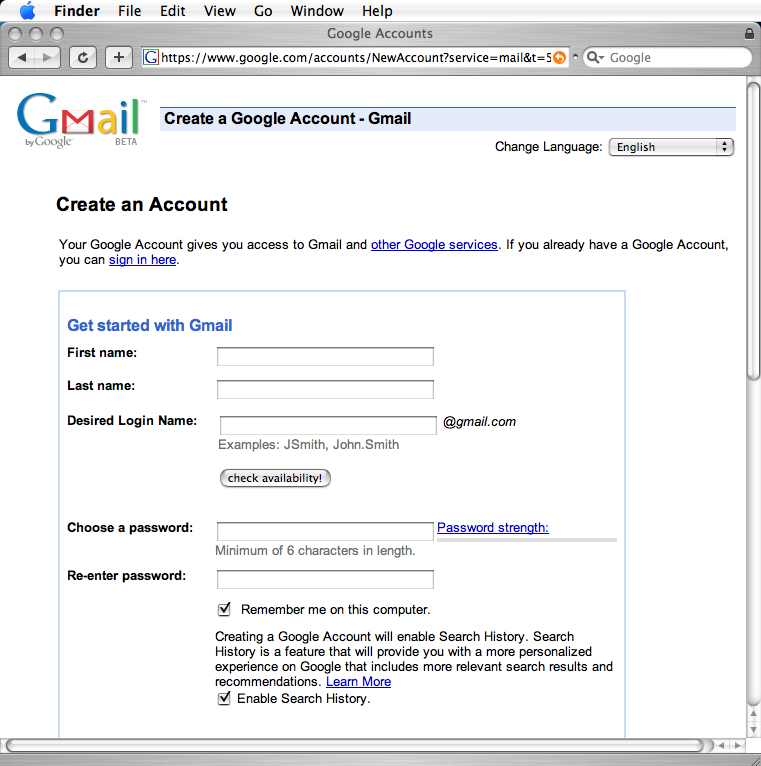Click the padlock security icon in title bar
The height and width of the screenshot is (766, 761).
pos(749,33)
